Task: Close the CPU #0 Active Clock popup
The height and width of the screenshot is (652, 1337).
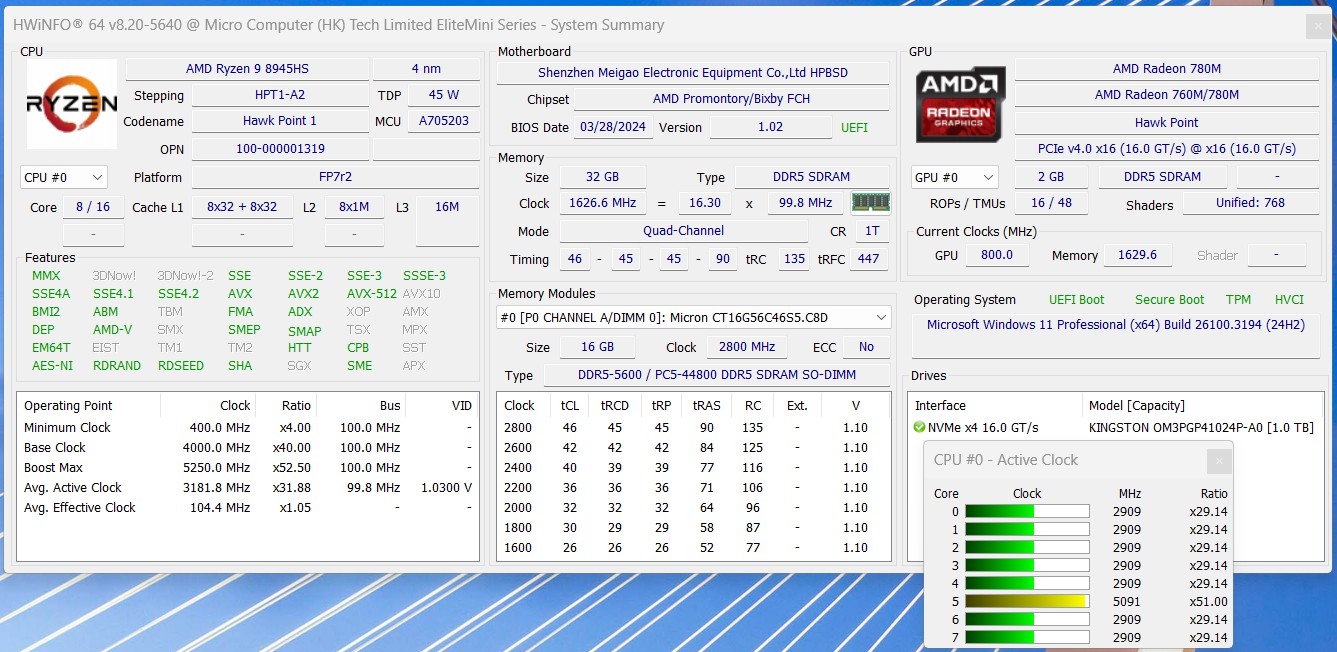Action: tap(1218, 461)
